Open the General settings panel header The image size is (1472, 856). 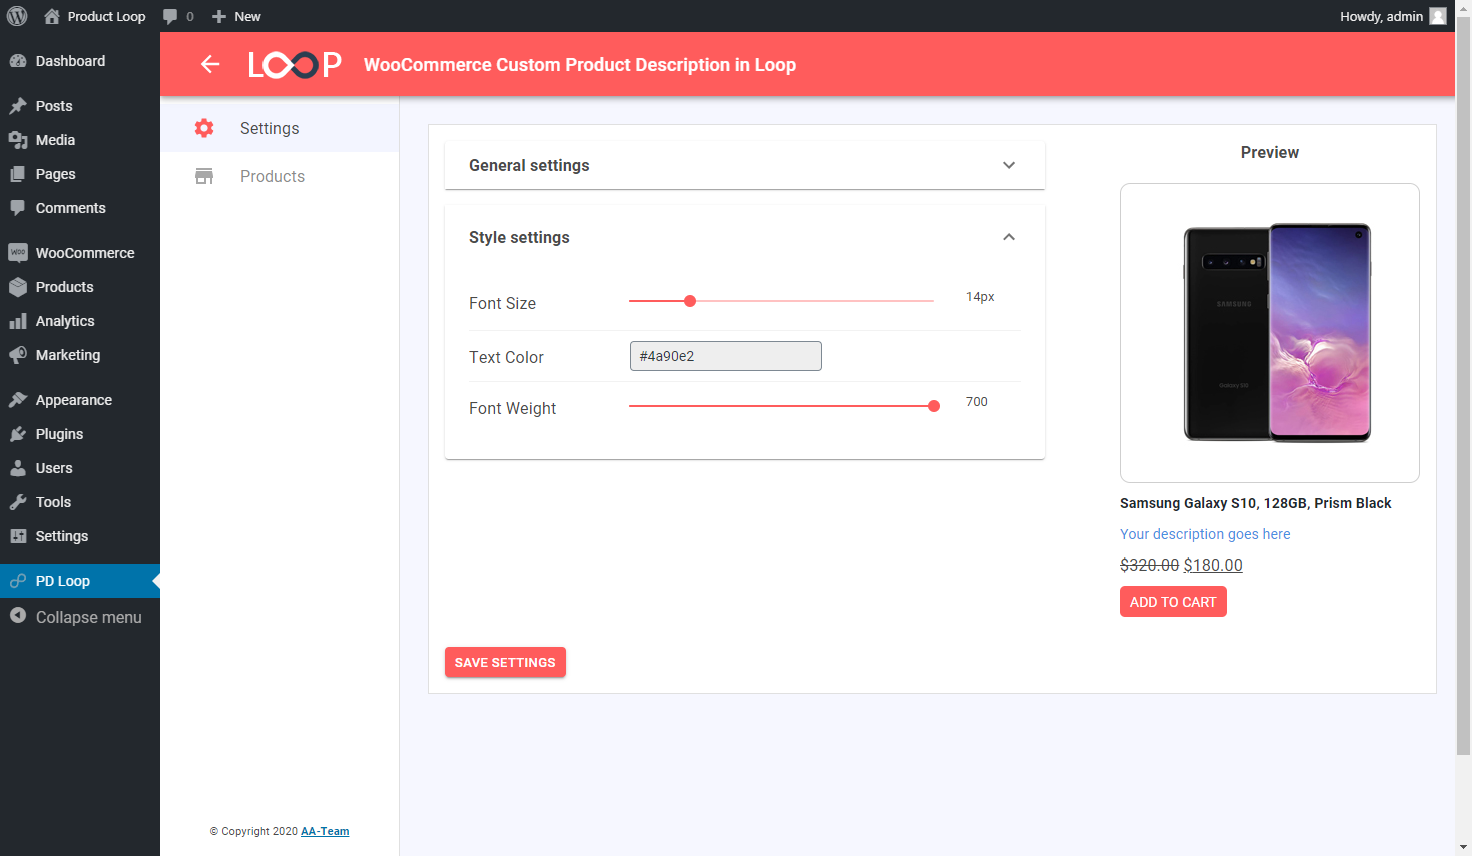(x=745, y=165)
